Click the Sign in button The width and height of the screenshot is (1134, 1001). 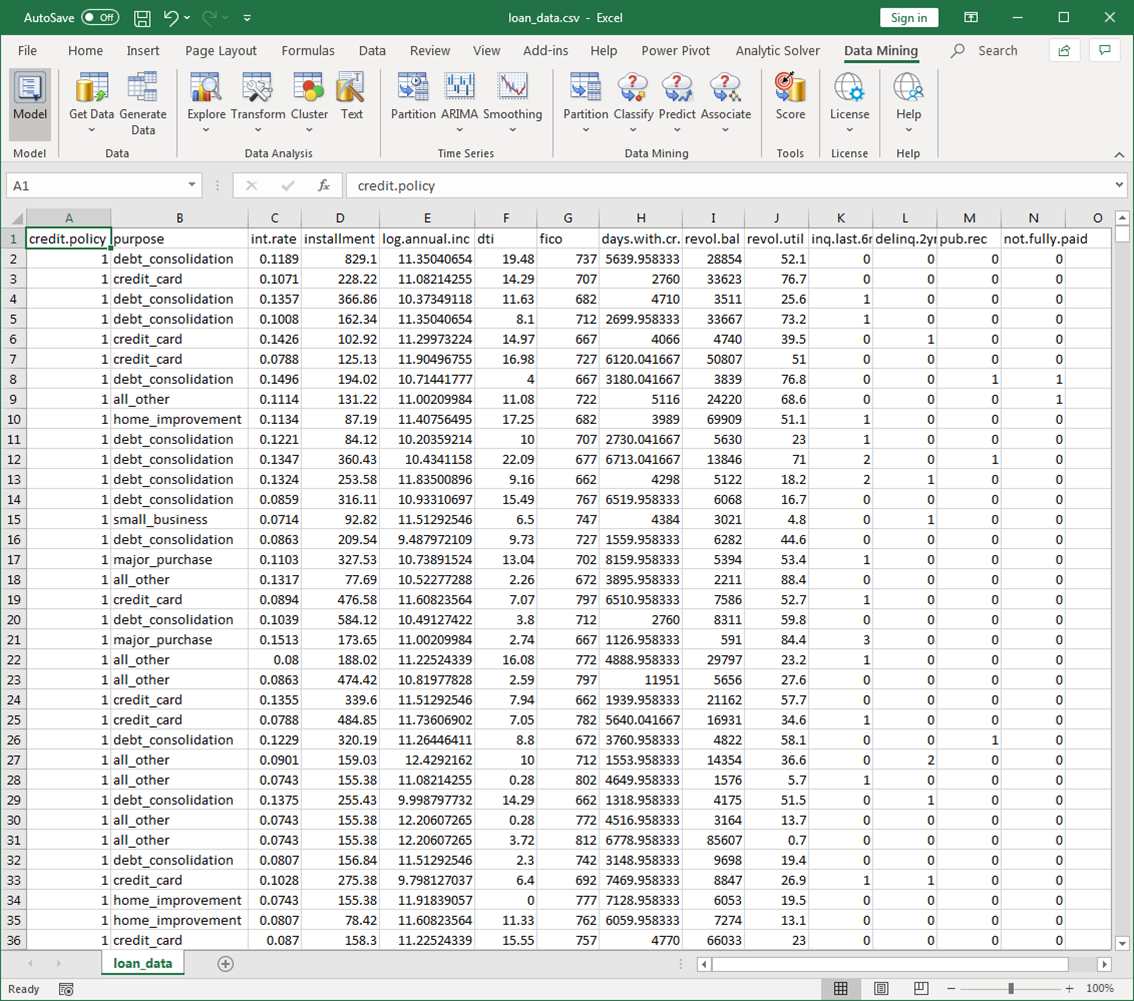908,18
